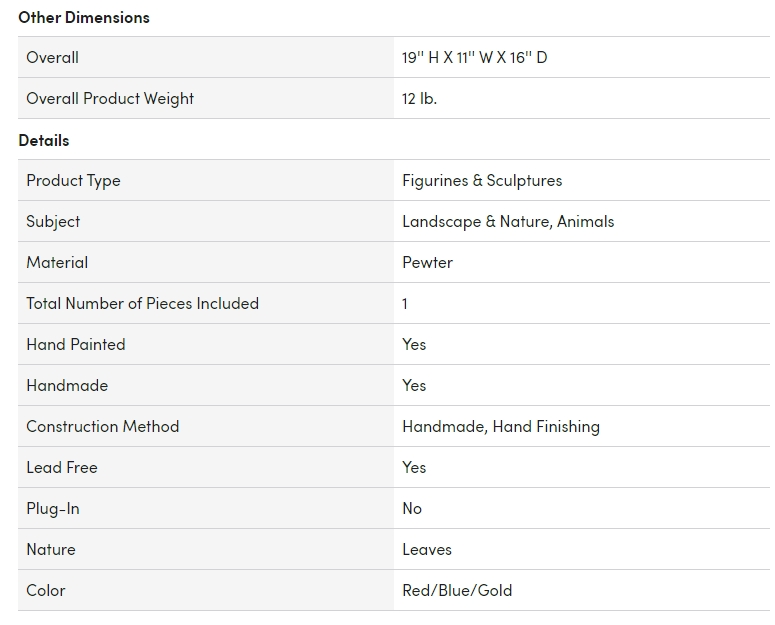Screen dimensions: 775x625
Task: Select the Figurines & Sculptures value
Action: (x=482, y=180)
